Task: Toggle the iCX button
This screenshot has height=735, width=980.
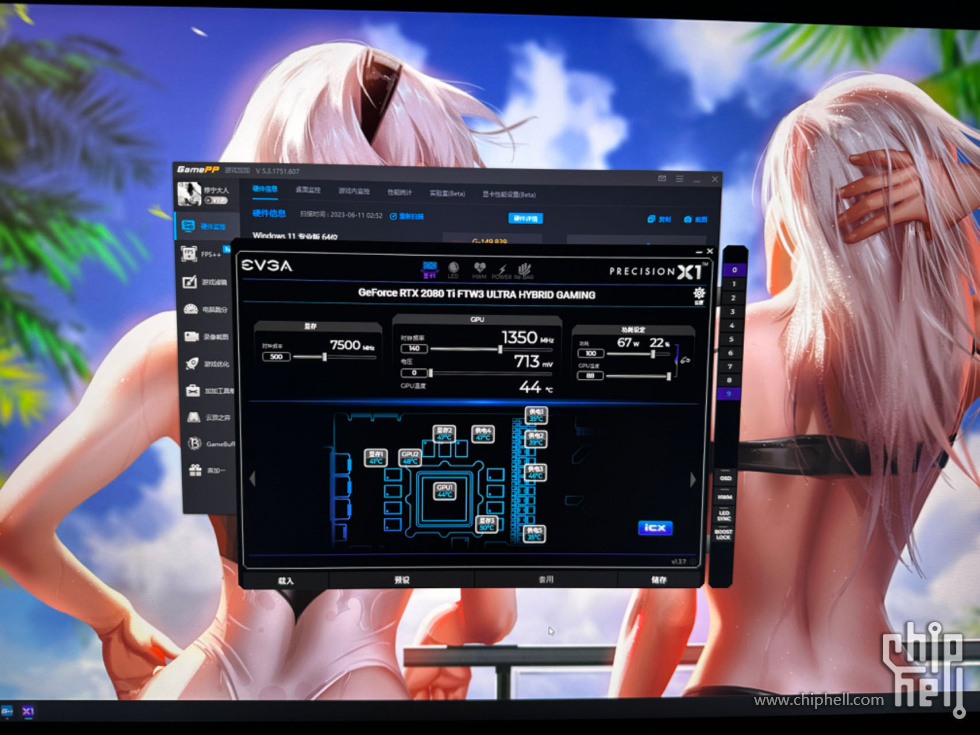Action: 655,528
